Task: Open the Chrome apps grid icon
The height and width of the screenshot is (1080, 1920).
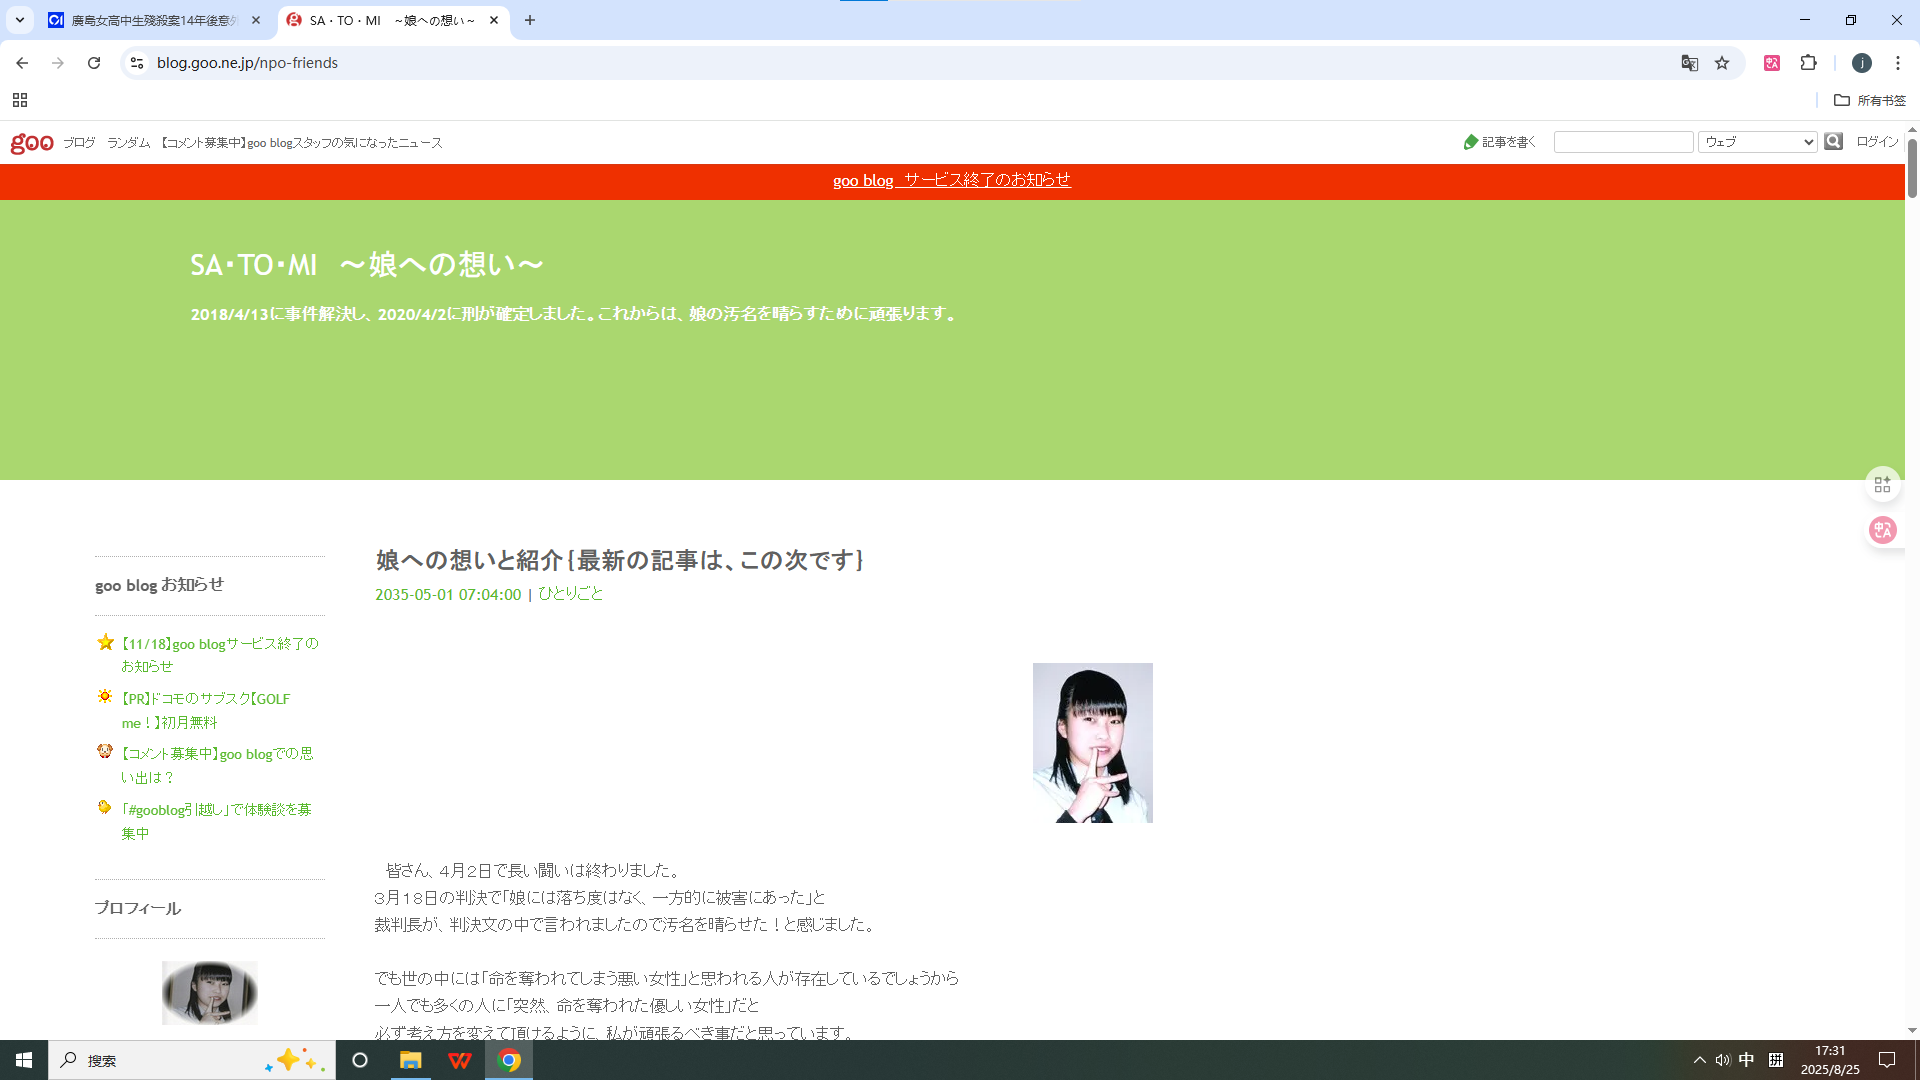Action: click(x=20, y=100)
